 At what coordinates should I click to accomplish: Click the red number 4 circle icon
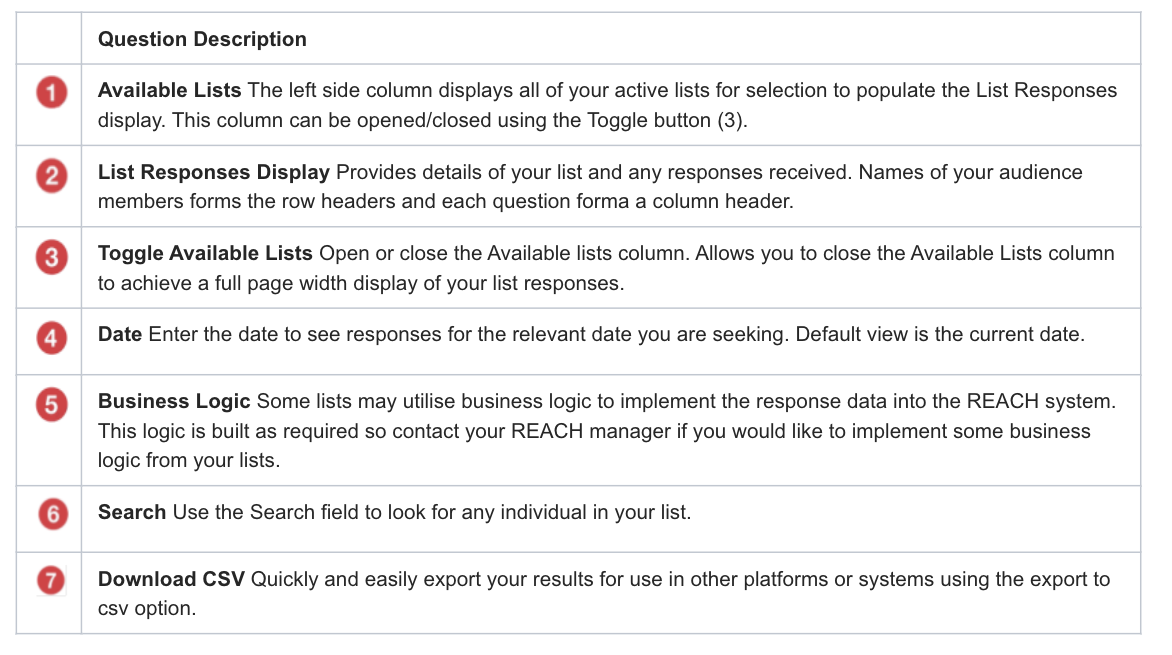50,338
